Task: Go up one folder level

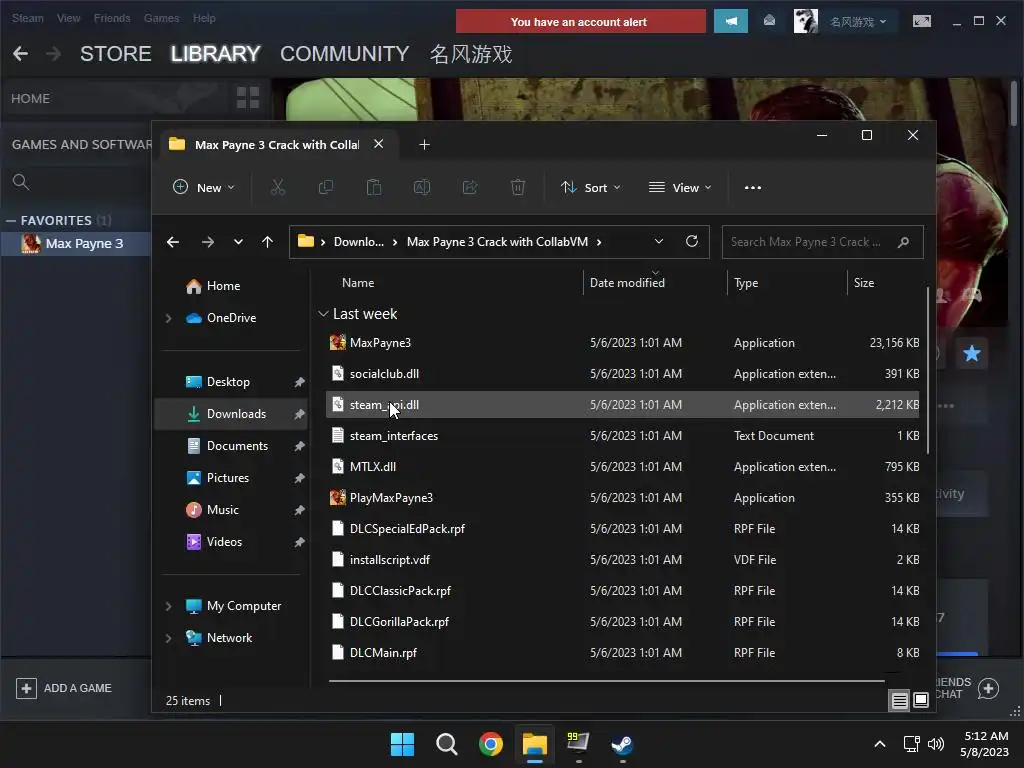Action: tap(267, 242)
